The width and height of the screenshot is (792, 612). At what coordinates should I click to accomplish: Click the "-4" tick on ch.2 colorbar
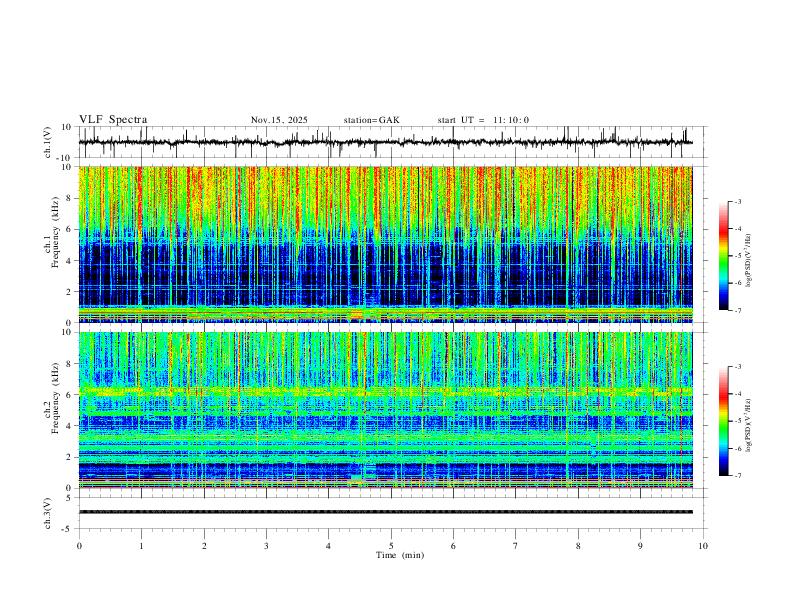point(737,393)
